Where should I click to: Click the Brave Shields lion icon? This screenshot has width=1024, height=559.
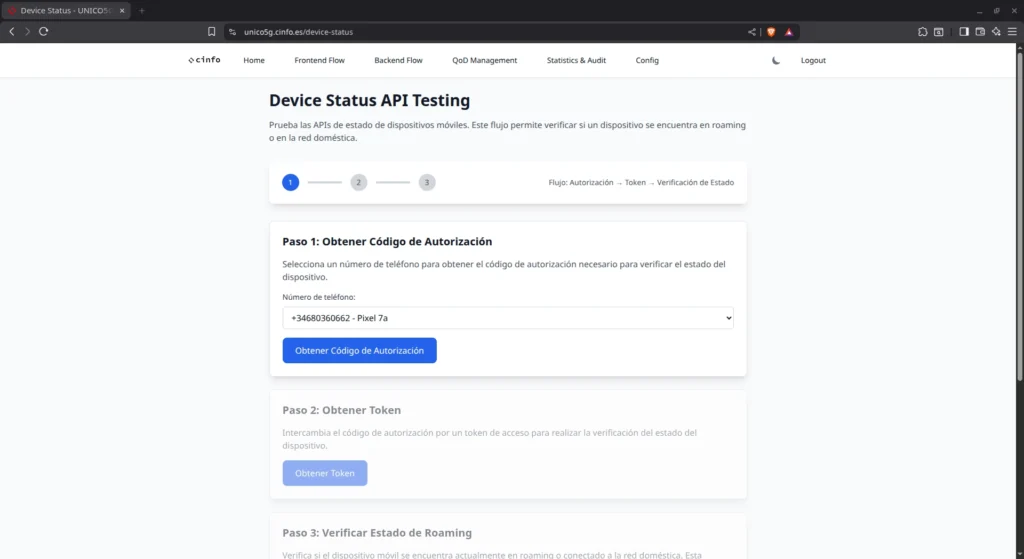coord(771,32)
